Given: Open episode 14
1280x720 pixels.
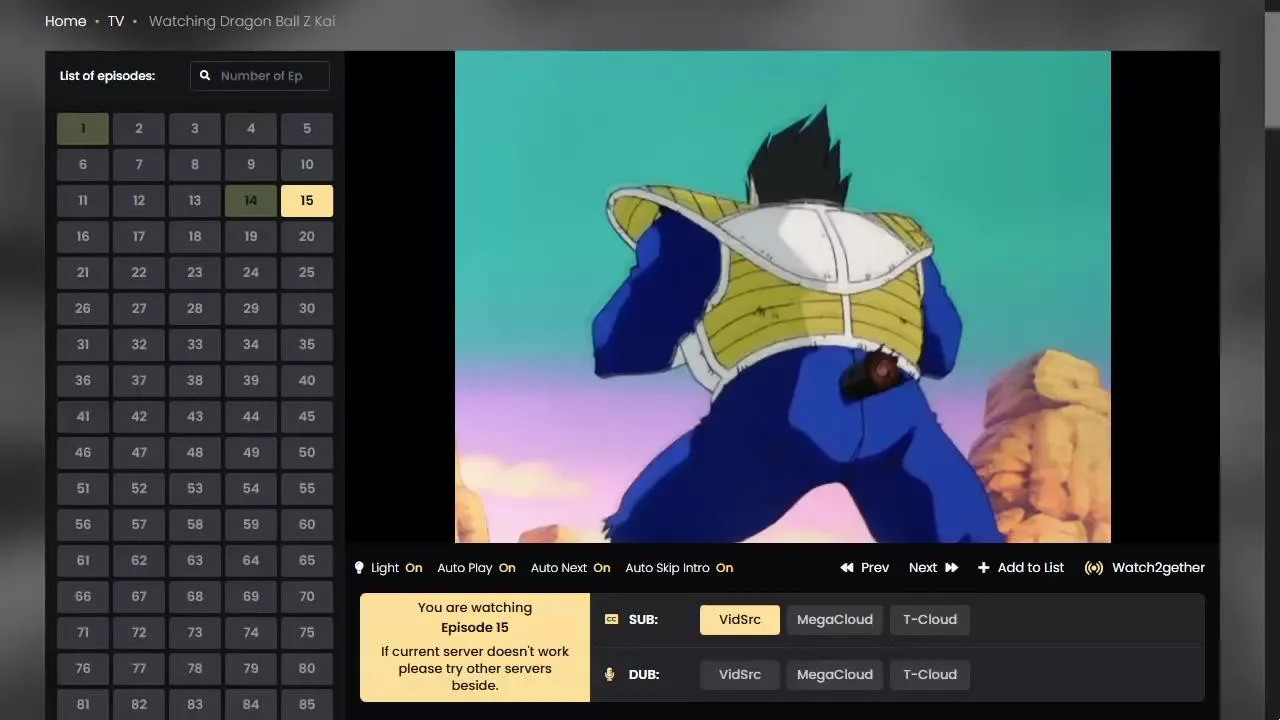Looking at the screenshot, I should point(251,201).
